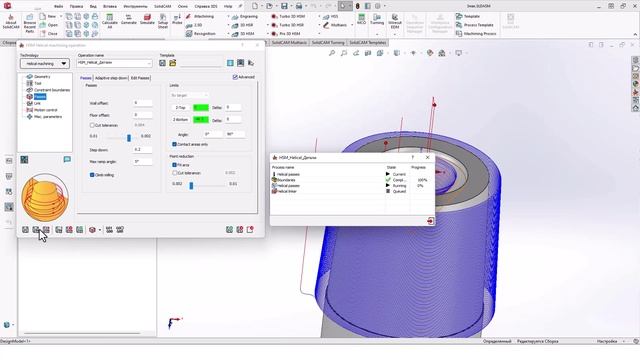This screenshot has height=360, width=640.
Task: Click Calculate All in the SolidCAM ribbon
Action: click(x=109, y=21)
